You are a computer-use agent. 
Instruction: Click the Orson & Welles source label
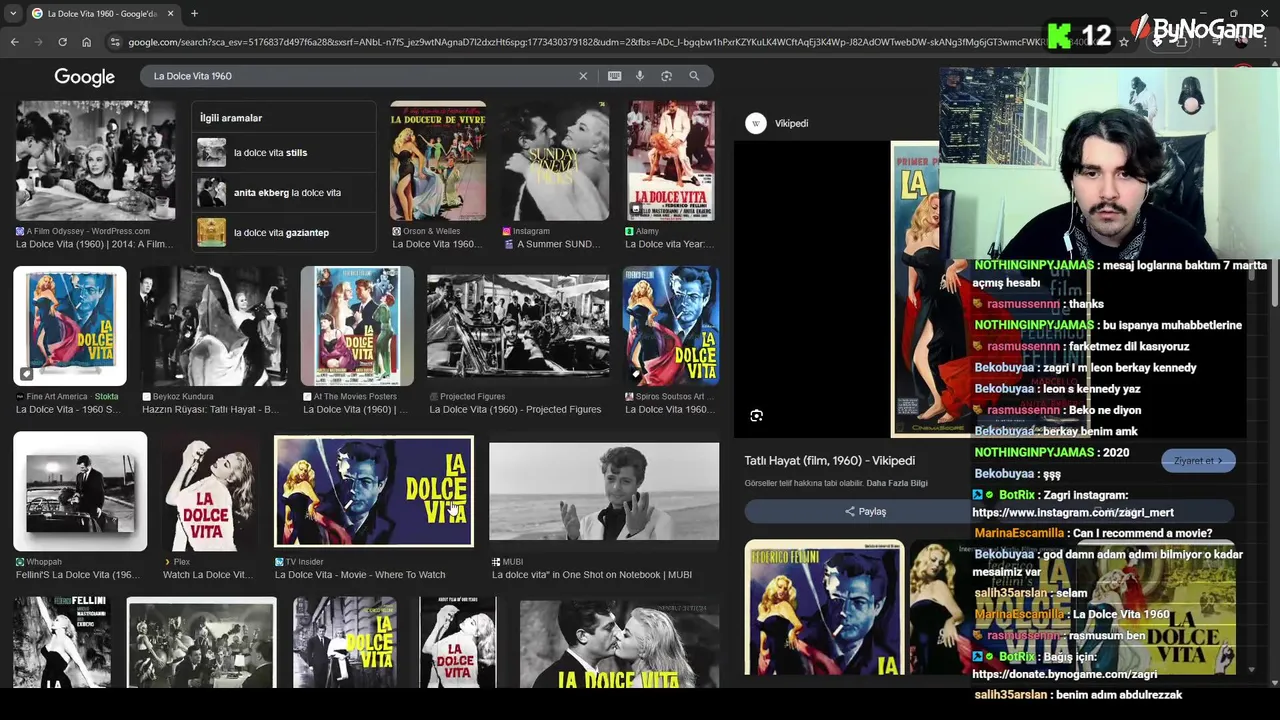click(431, 231)
